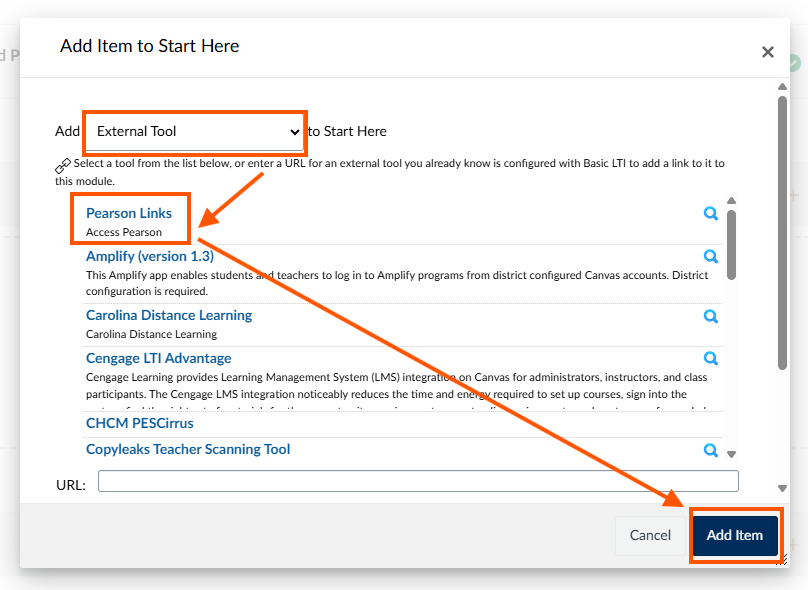Select Cengage LTI Advantage tool
This screenshot has height=590, width=808.
click(x=159, y=358)
